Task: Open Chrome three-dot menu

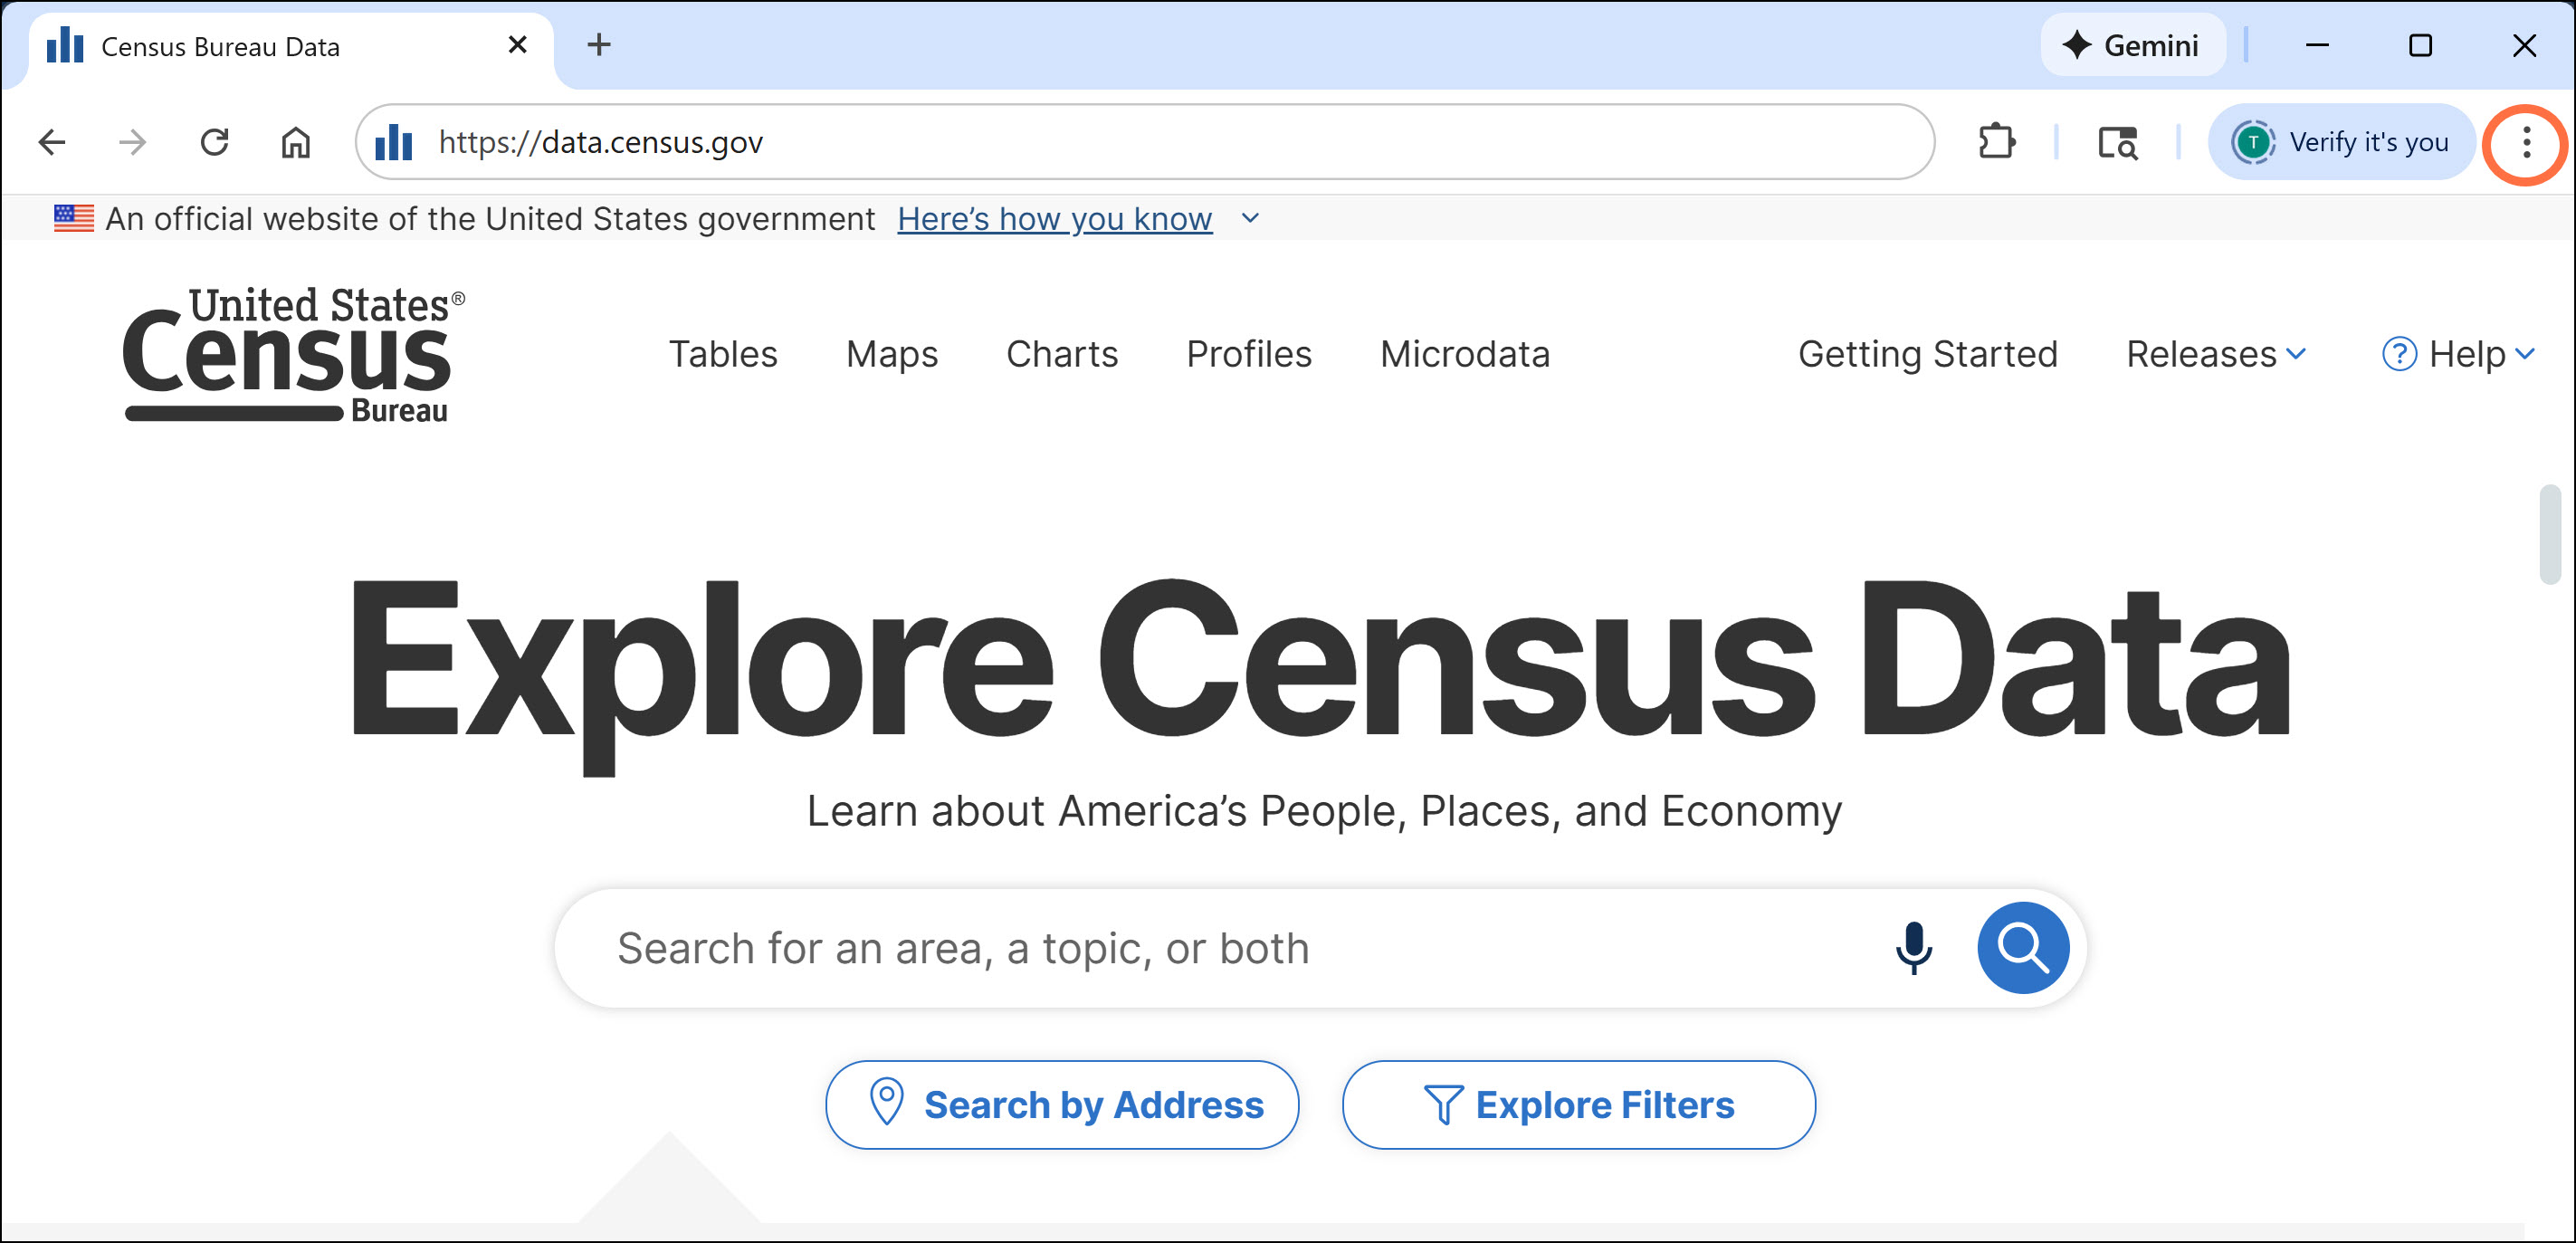Action: [2525, 142]
